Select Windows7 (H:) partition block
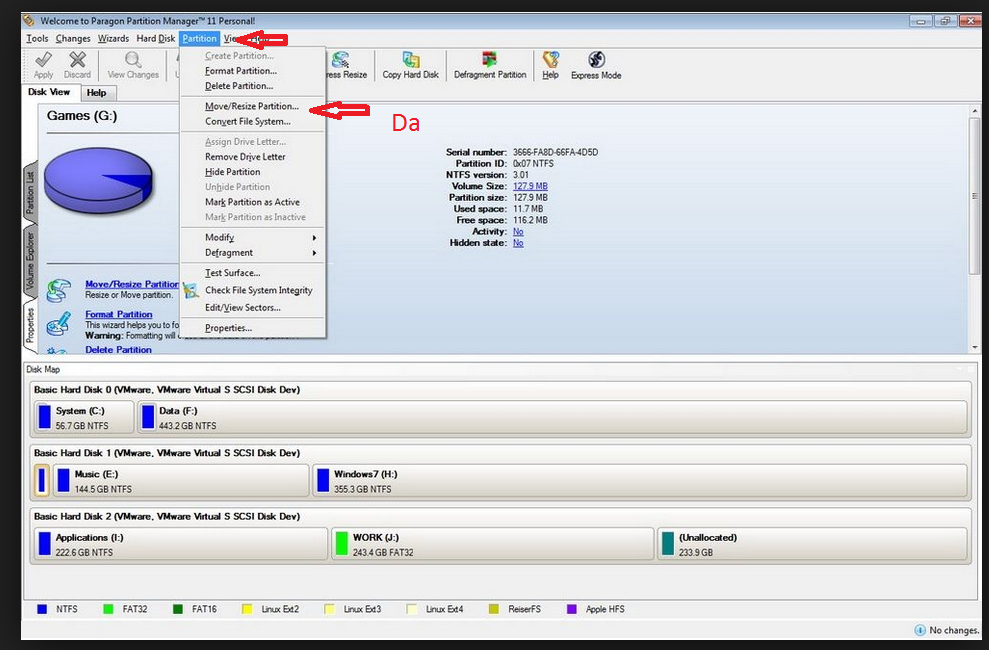This screenshot has height=650, width=989. click(640, 480)
